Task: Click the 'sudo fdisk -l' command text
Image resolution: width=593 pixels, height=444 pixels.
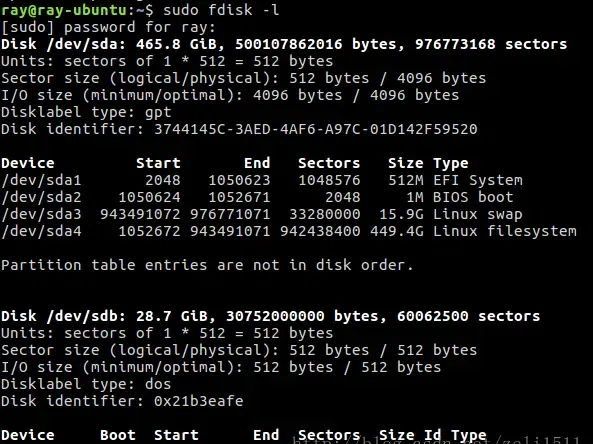Action: [x=221, y=9]
